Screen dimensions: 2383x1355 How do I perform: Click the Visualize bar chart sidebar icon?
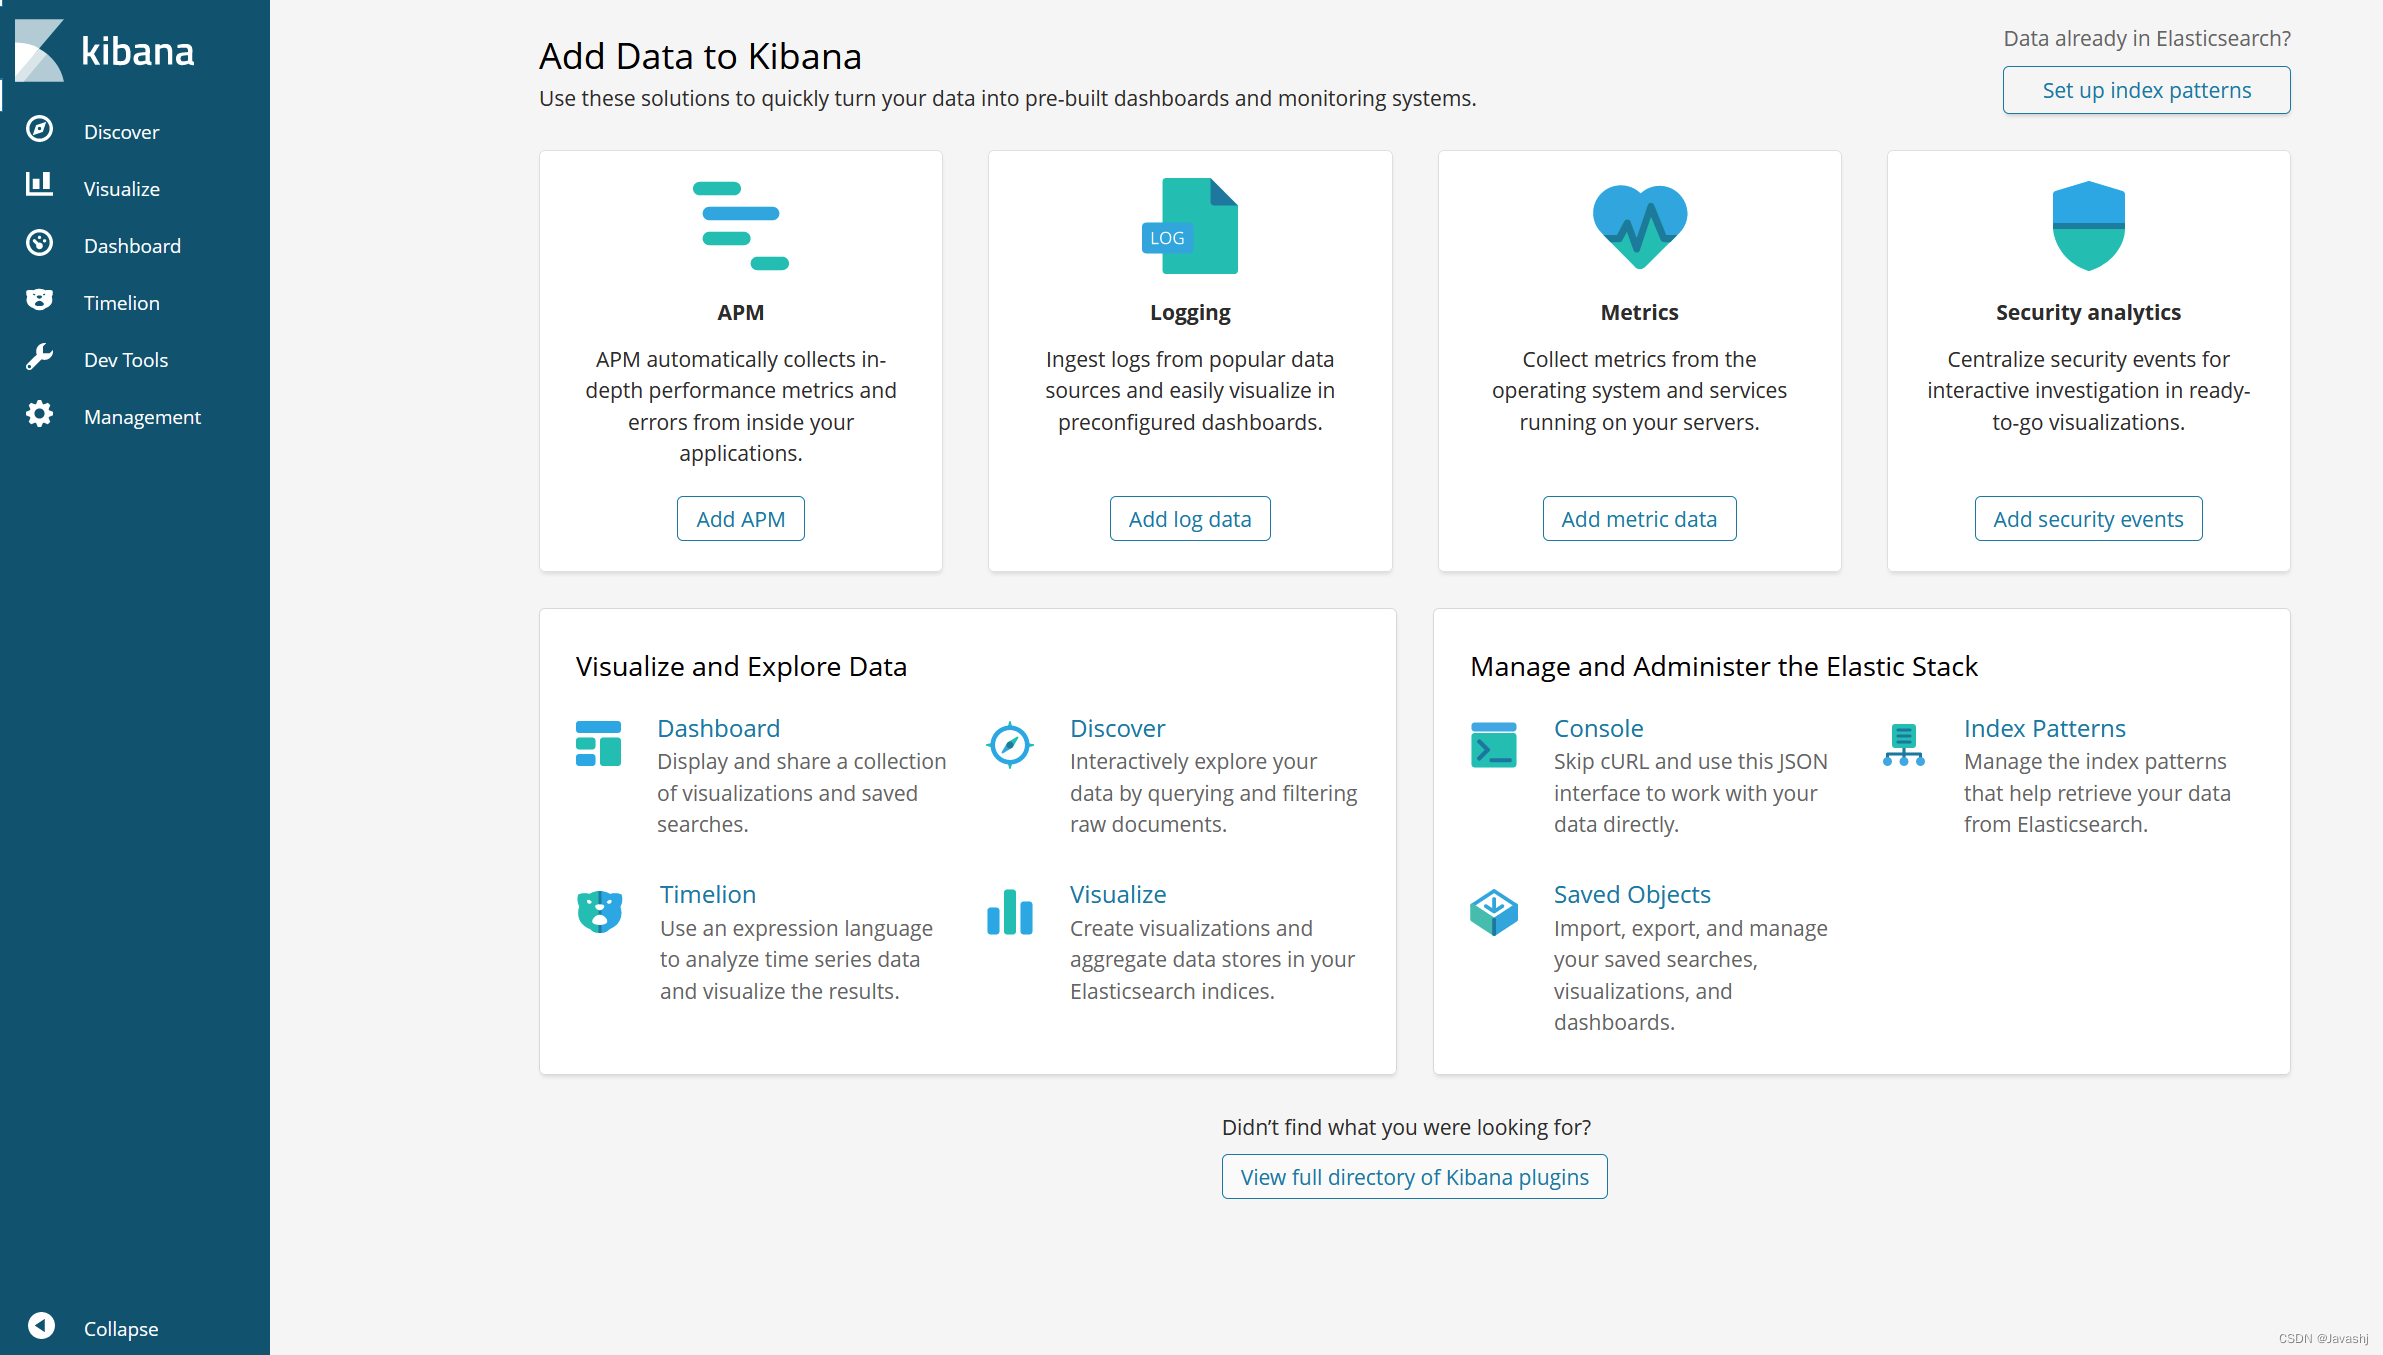(40, 186)
